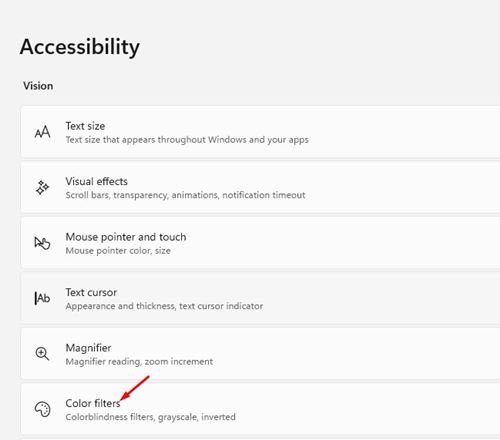500x440 pixels.
Task: Click 'Colorblindness filters, grayscale, inverted' description
Action: [x=151, y=417]
